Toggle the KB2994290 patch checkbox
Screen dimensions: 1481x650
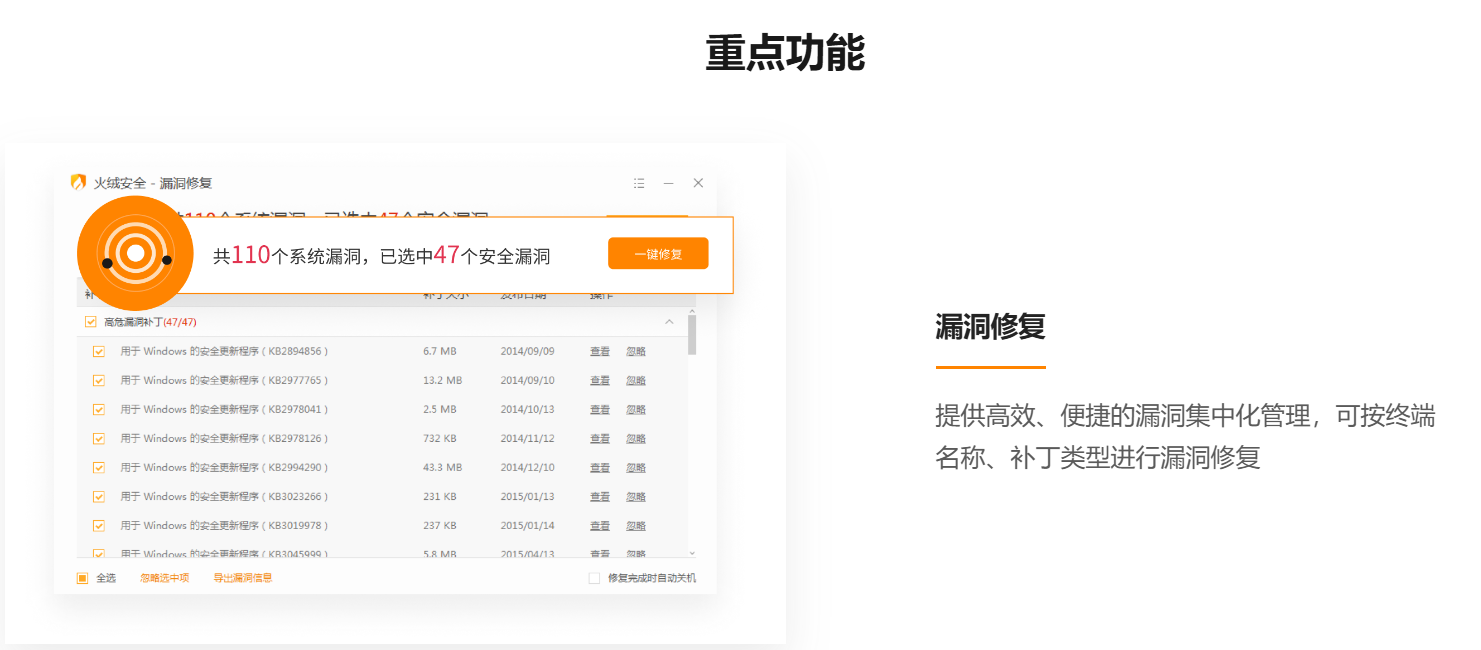pyautogui.click(x=99, y=468)
